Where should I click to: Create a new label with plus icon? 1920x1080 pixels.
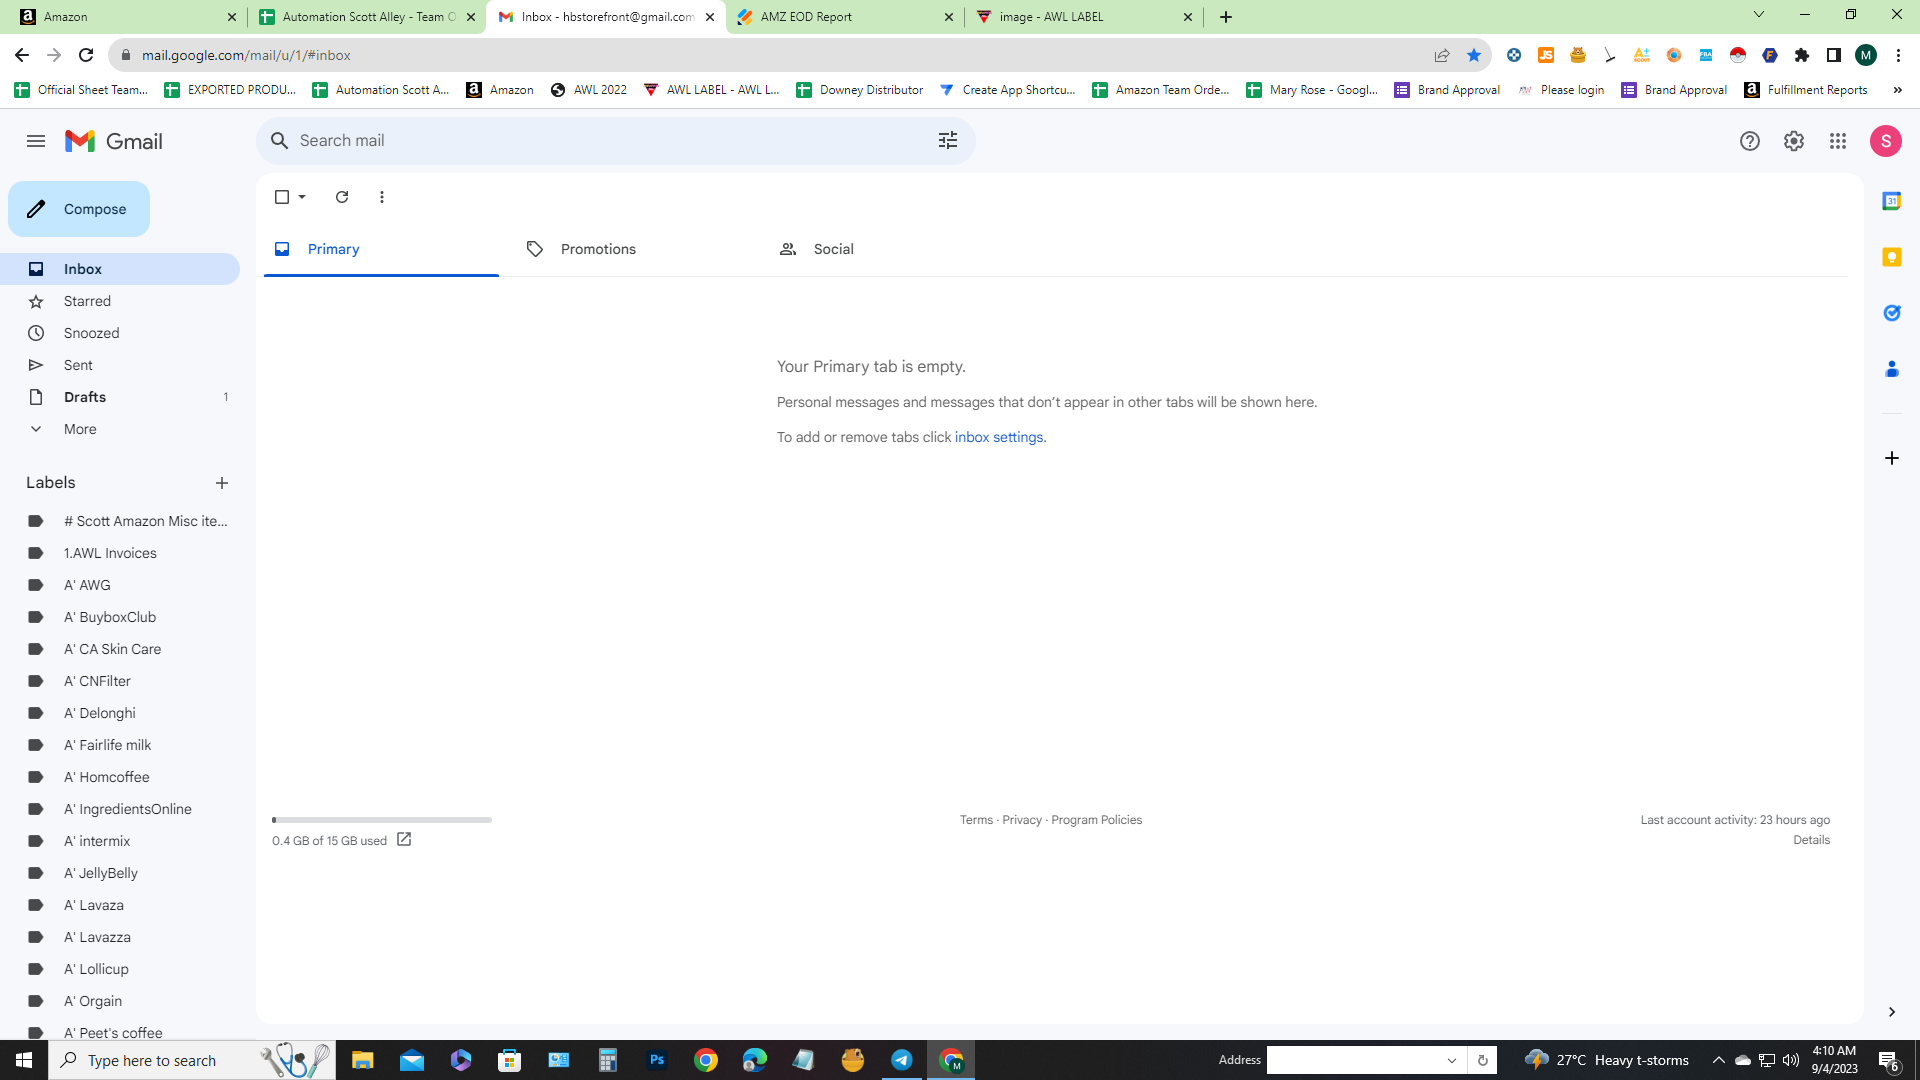[x=222, y=483]
